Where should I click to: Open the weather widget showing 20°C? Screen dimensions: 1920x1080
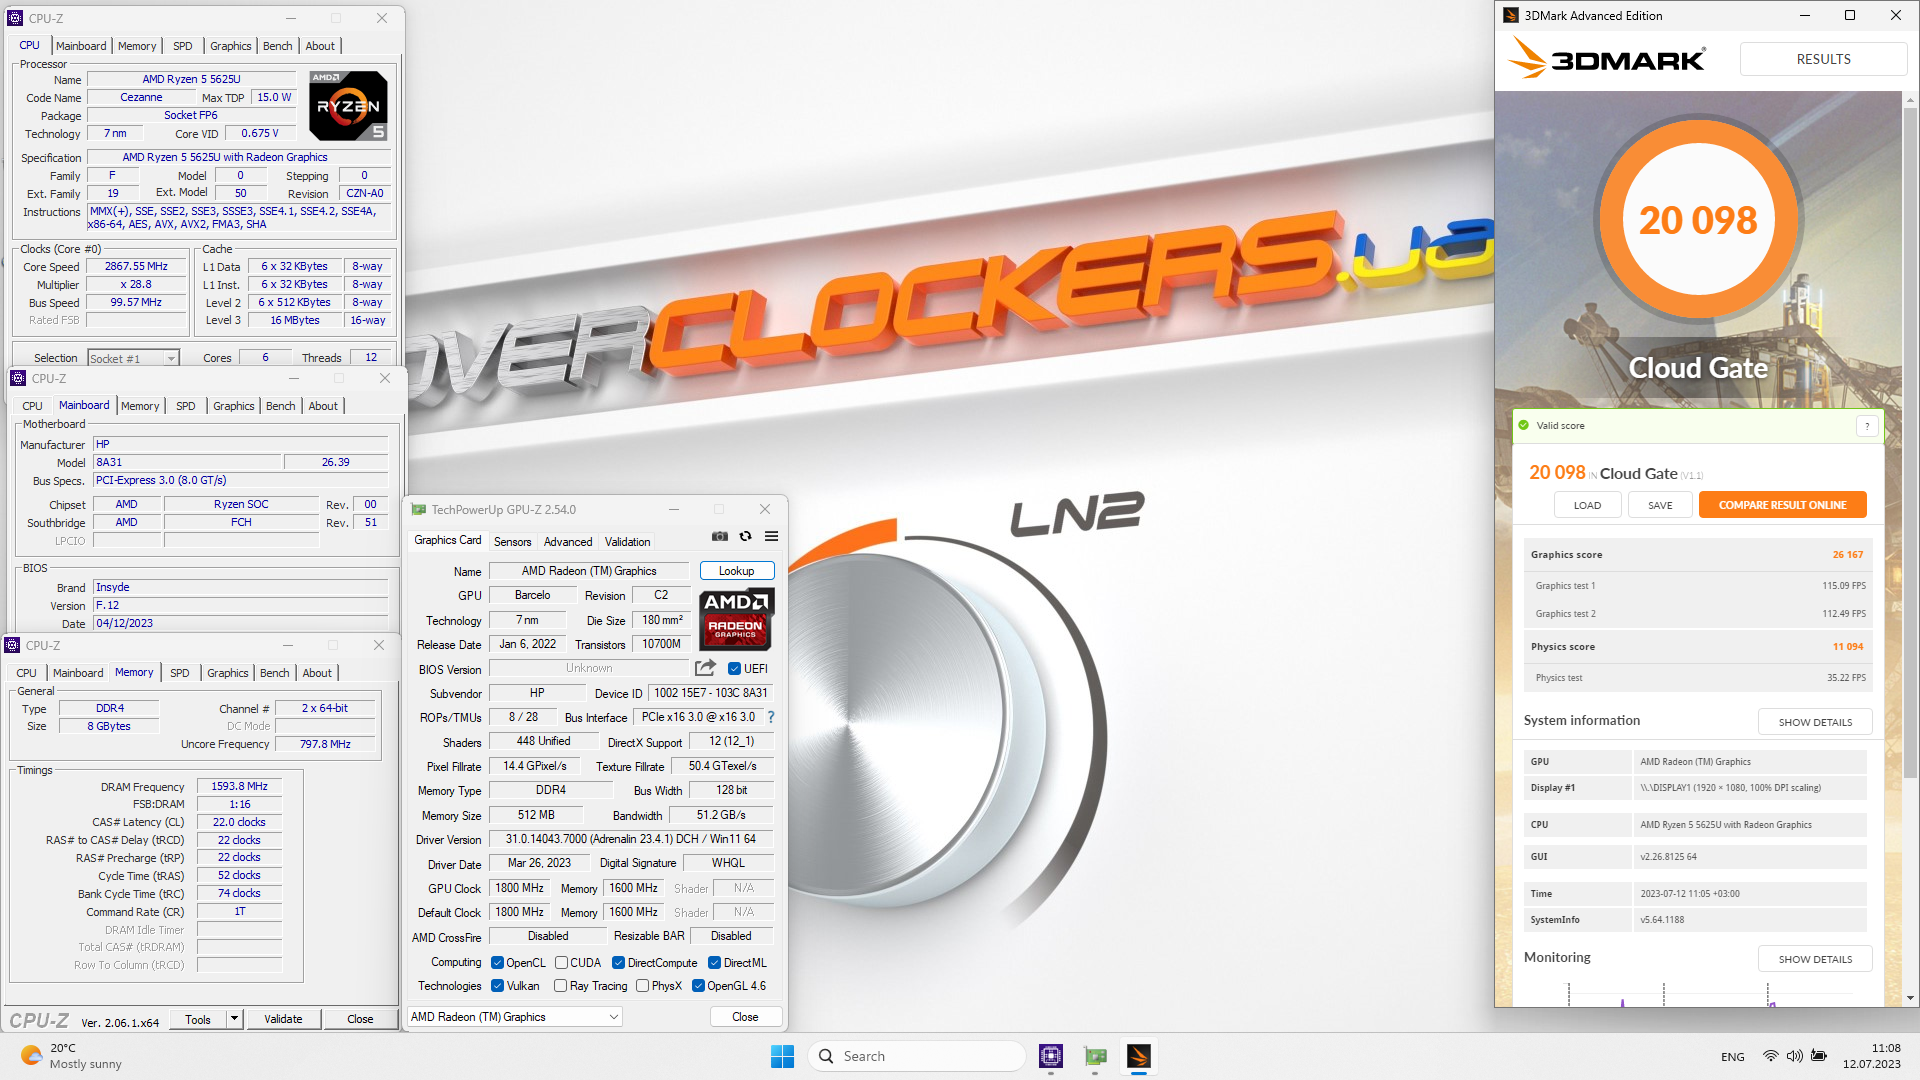coord(71,1056)
